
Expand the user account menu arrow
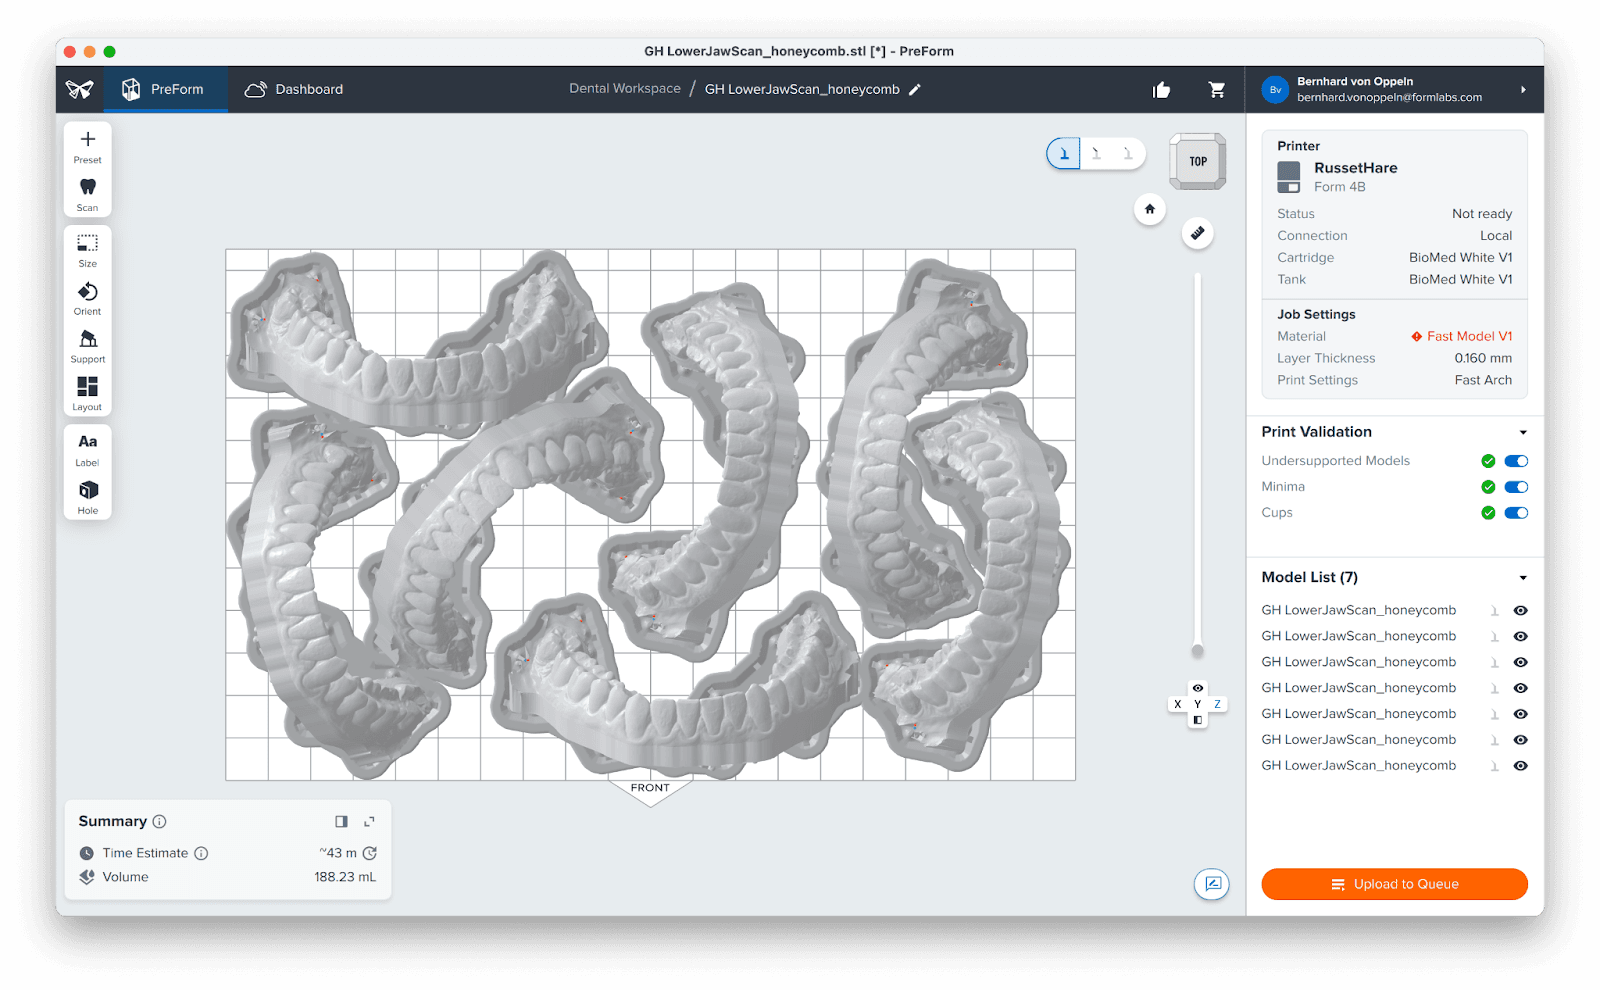click(x=1523, y=90)
